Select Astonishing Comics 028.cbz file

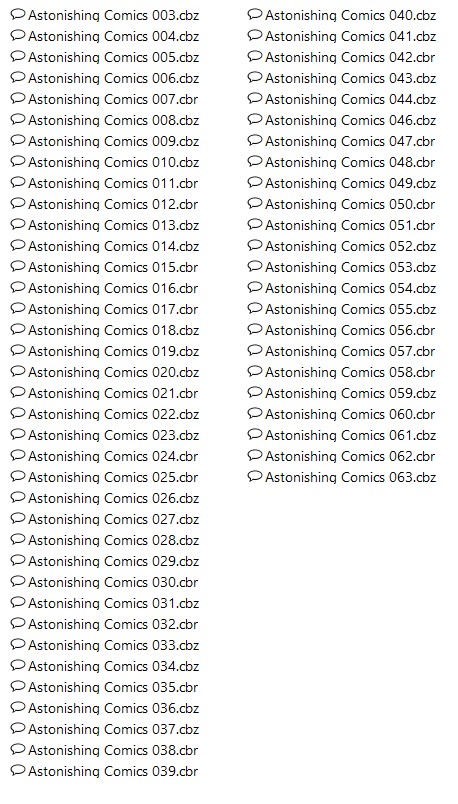113,540
